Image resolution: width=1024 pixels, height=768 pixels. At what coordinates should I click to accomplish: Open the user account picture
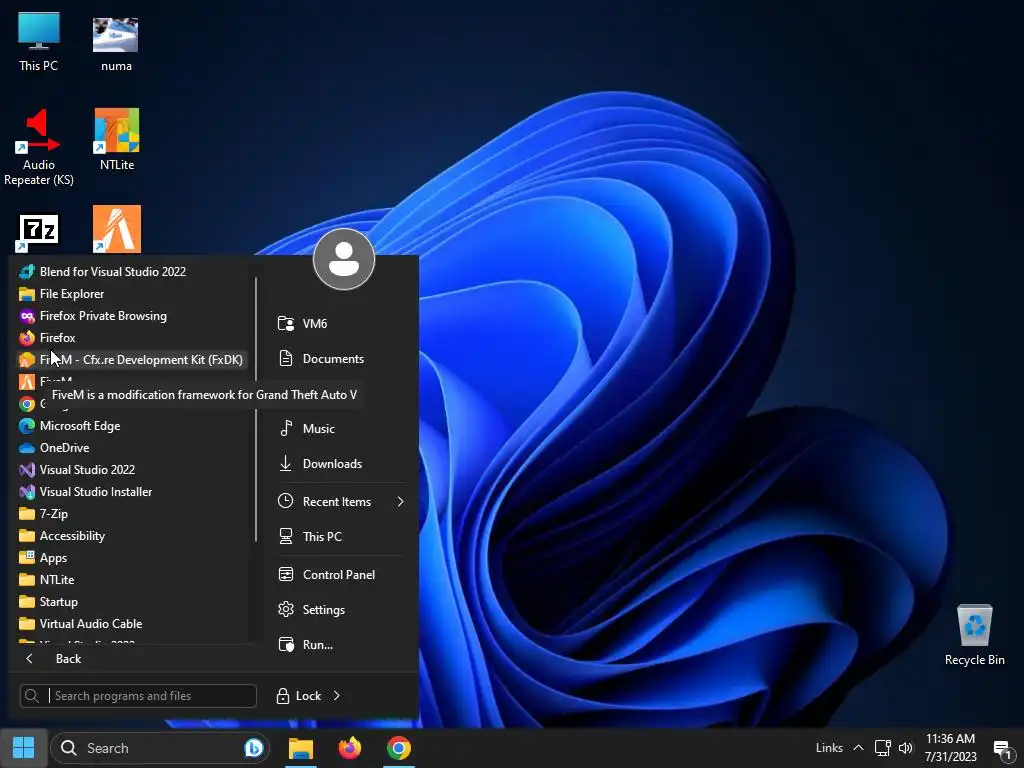[344, 259]
